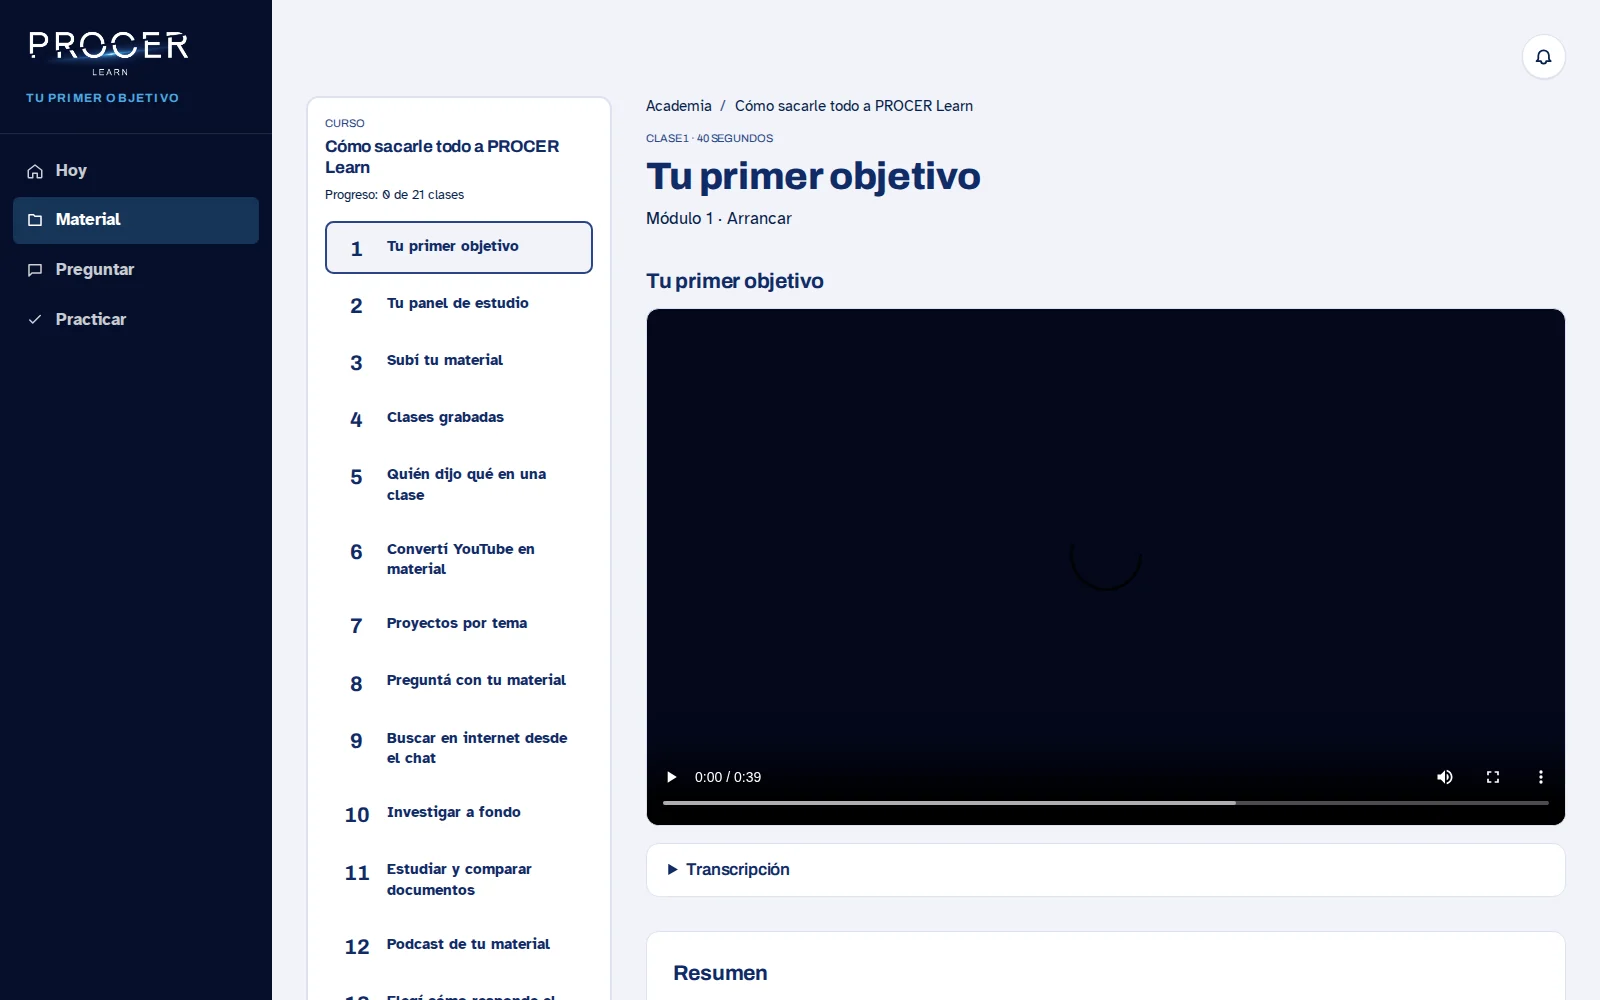Open lesson 9 Buscar en internet desde el chat

[x=459, y=748]
